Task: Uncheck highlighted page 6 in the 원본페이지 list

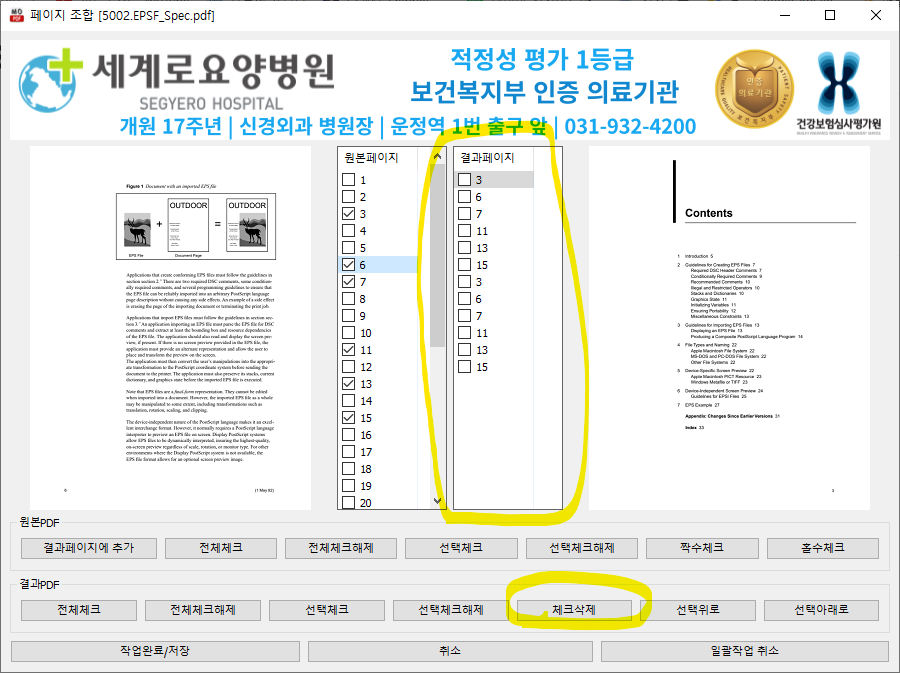Action: click(x=348, y=264)
